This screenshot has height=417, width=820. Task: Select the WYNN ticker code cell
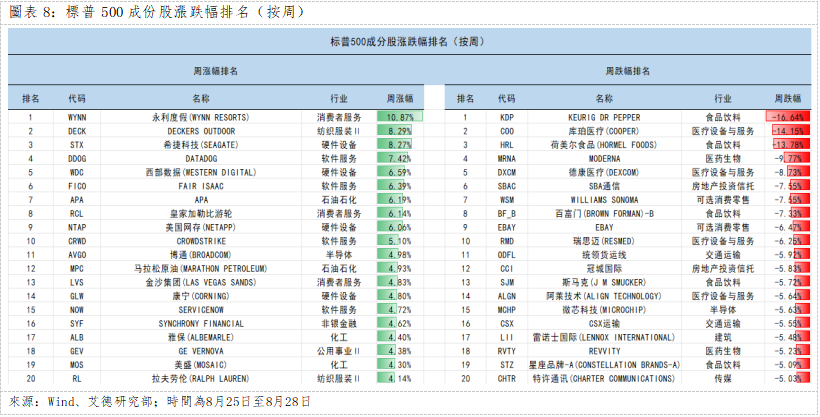coord(77,117)
